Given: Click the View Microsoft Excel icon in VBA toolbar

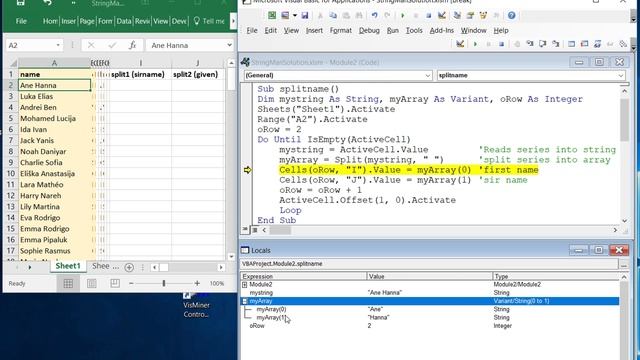Looking at the screenshot, I should click(x=272, y=16).
